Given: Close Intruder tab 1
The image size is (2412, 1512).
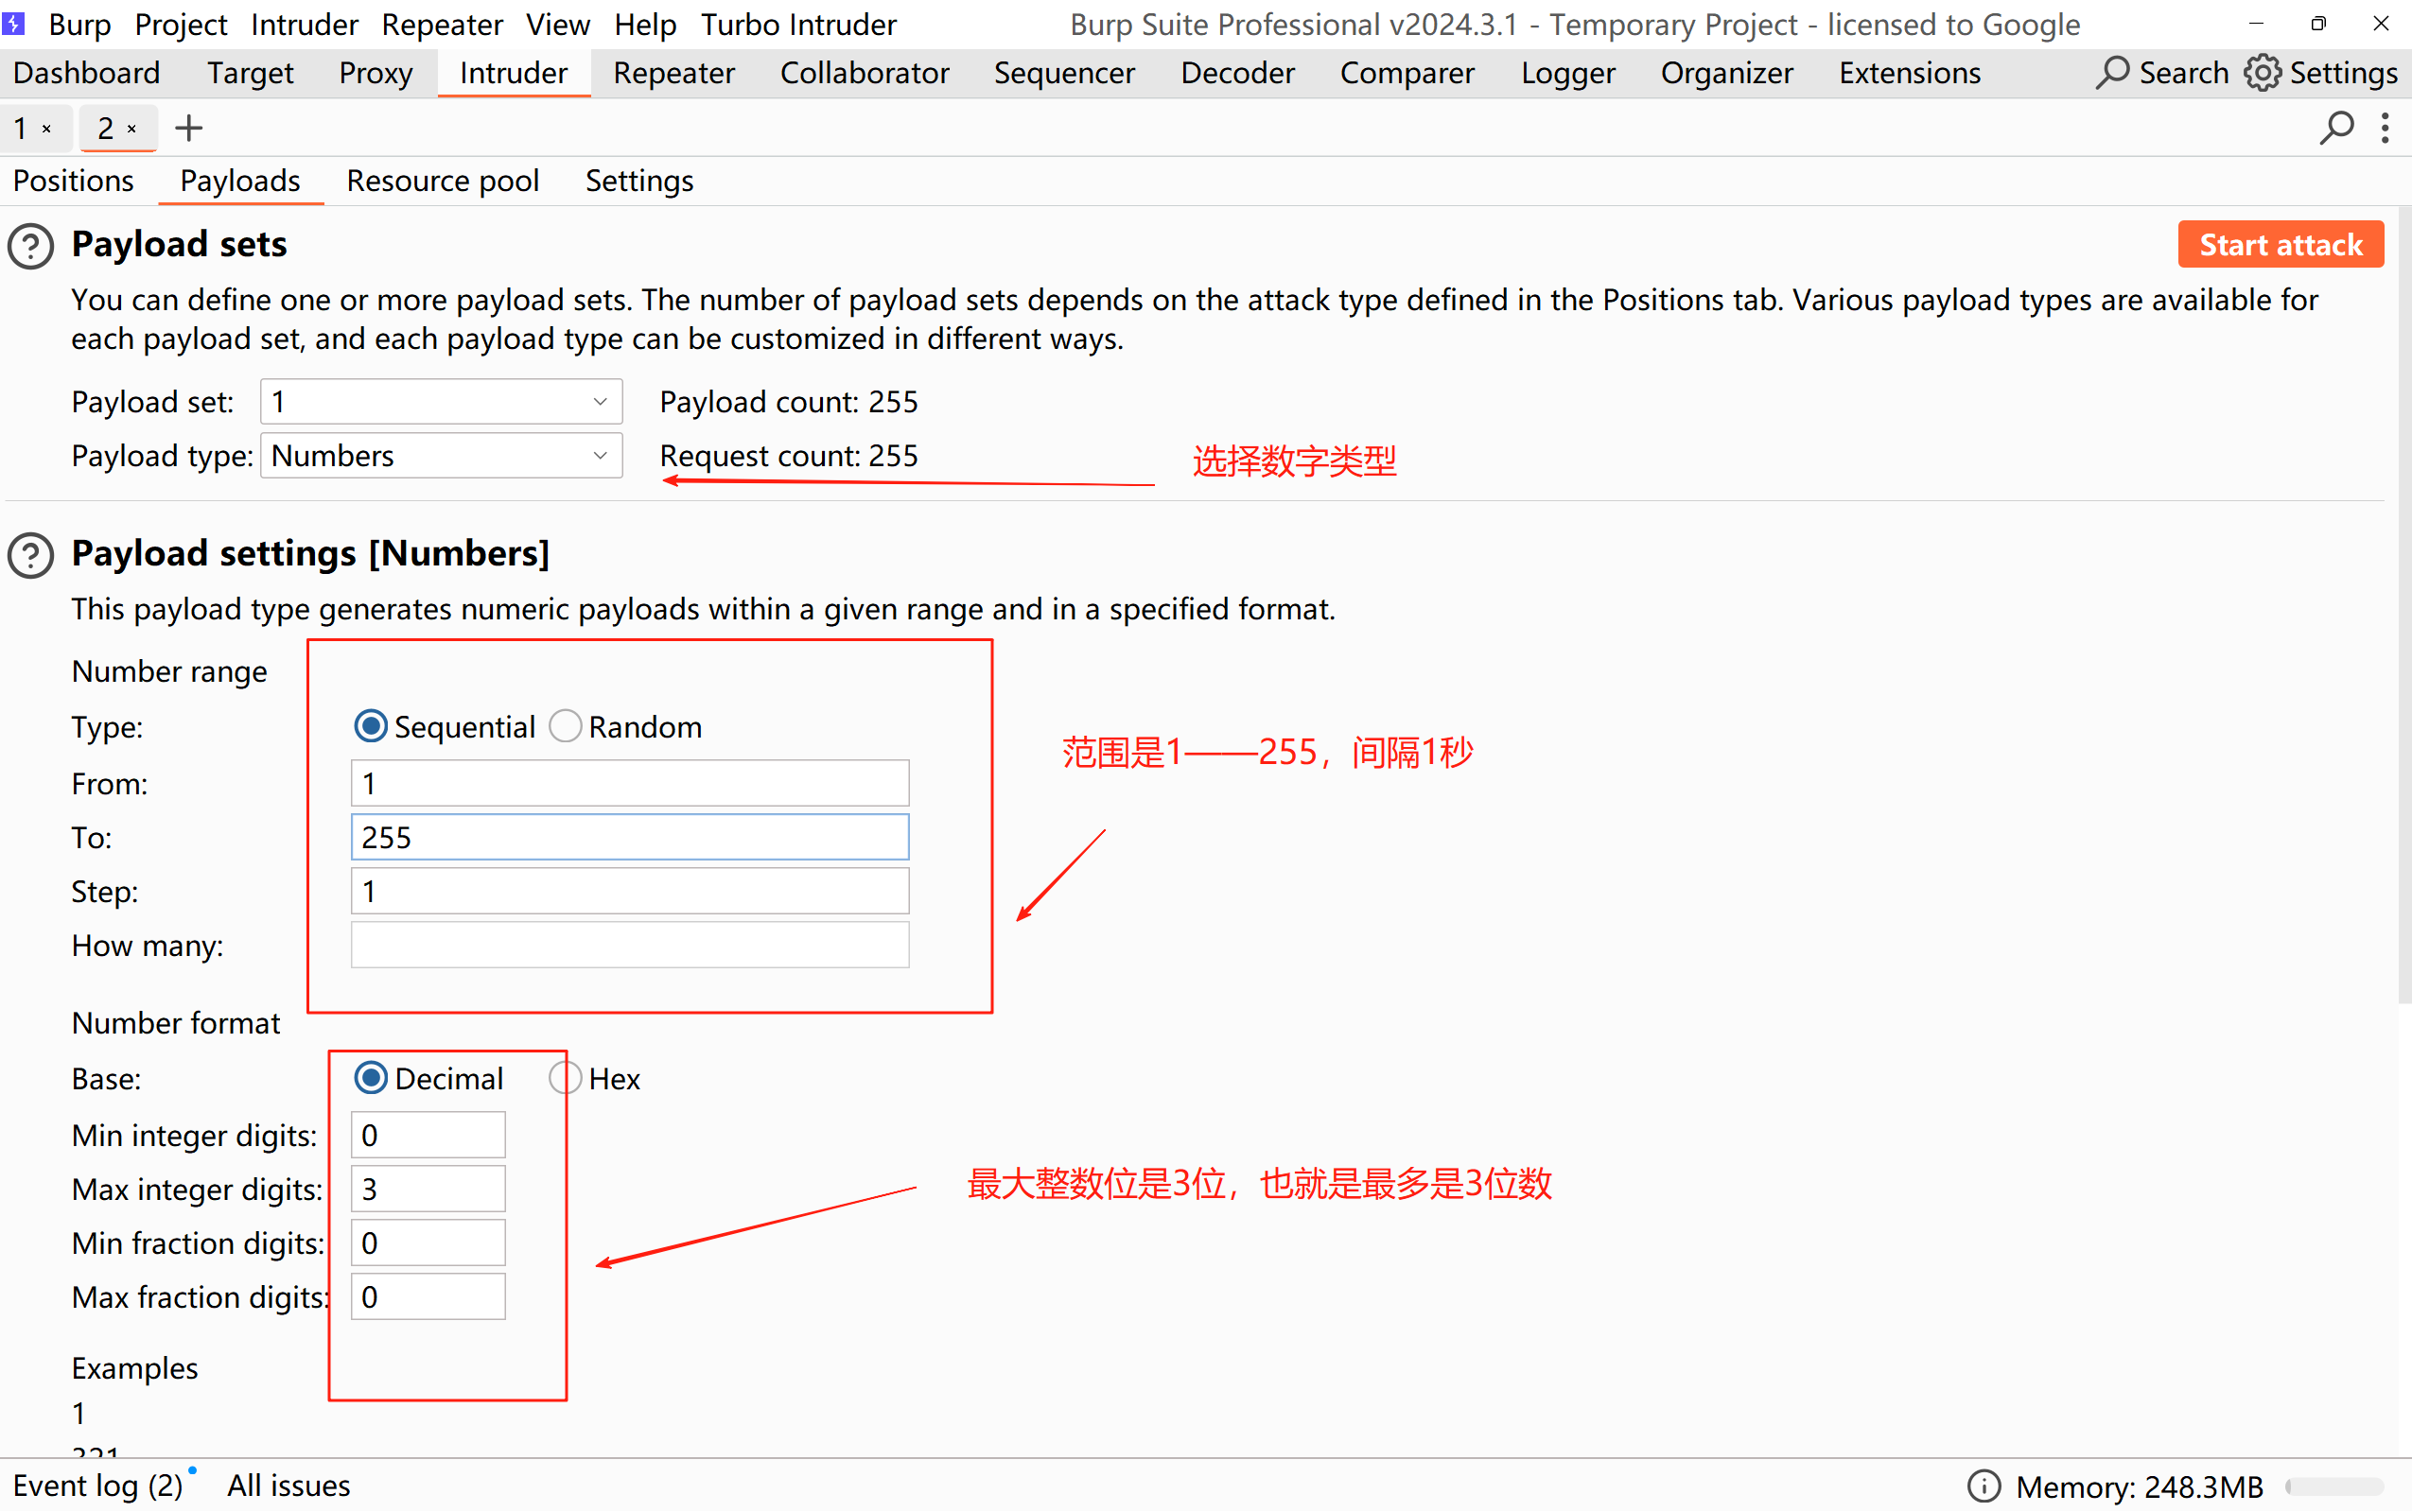Looking at the screenshot, I should point(47,129).
